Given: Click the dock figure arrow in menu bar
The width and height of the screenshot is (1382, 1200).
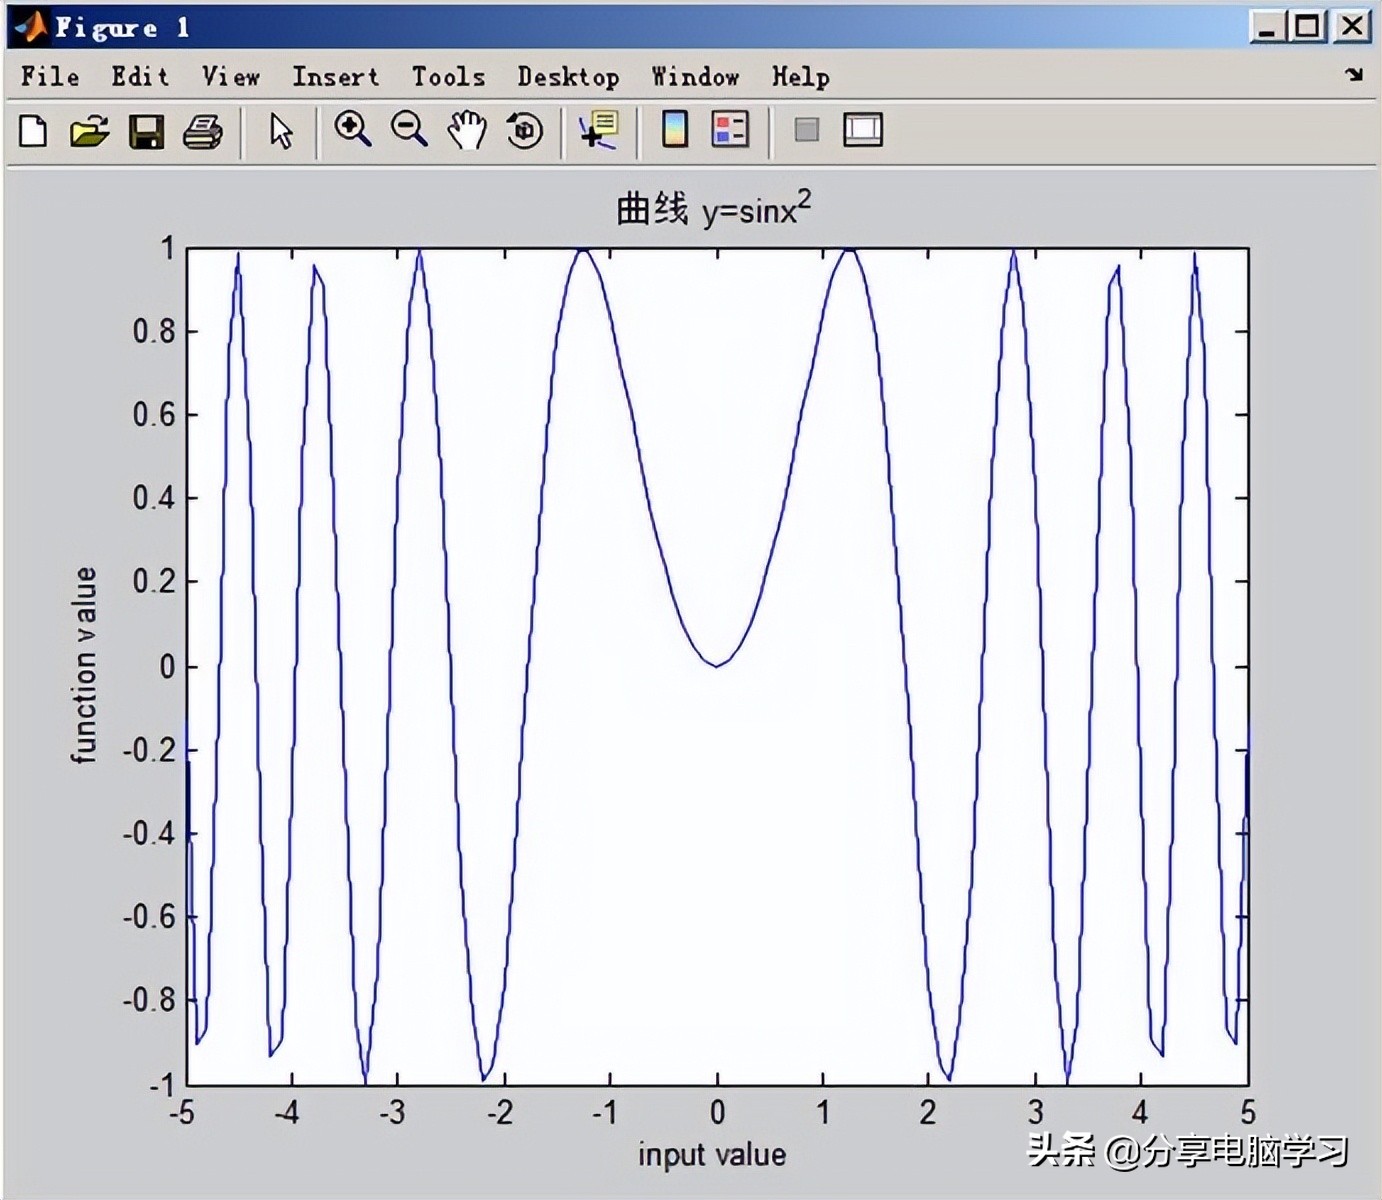Looking at the screenshot, I should (1354, 75).
